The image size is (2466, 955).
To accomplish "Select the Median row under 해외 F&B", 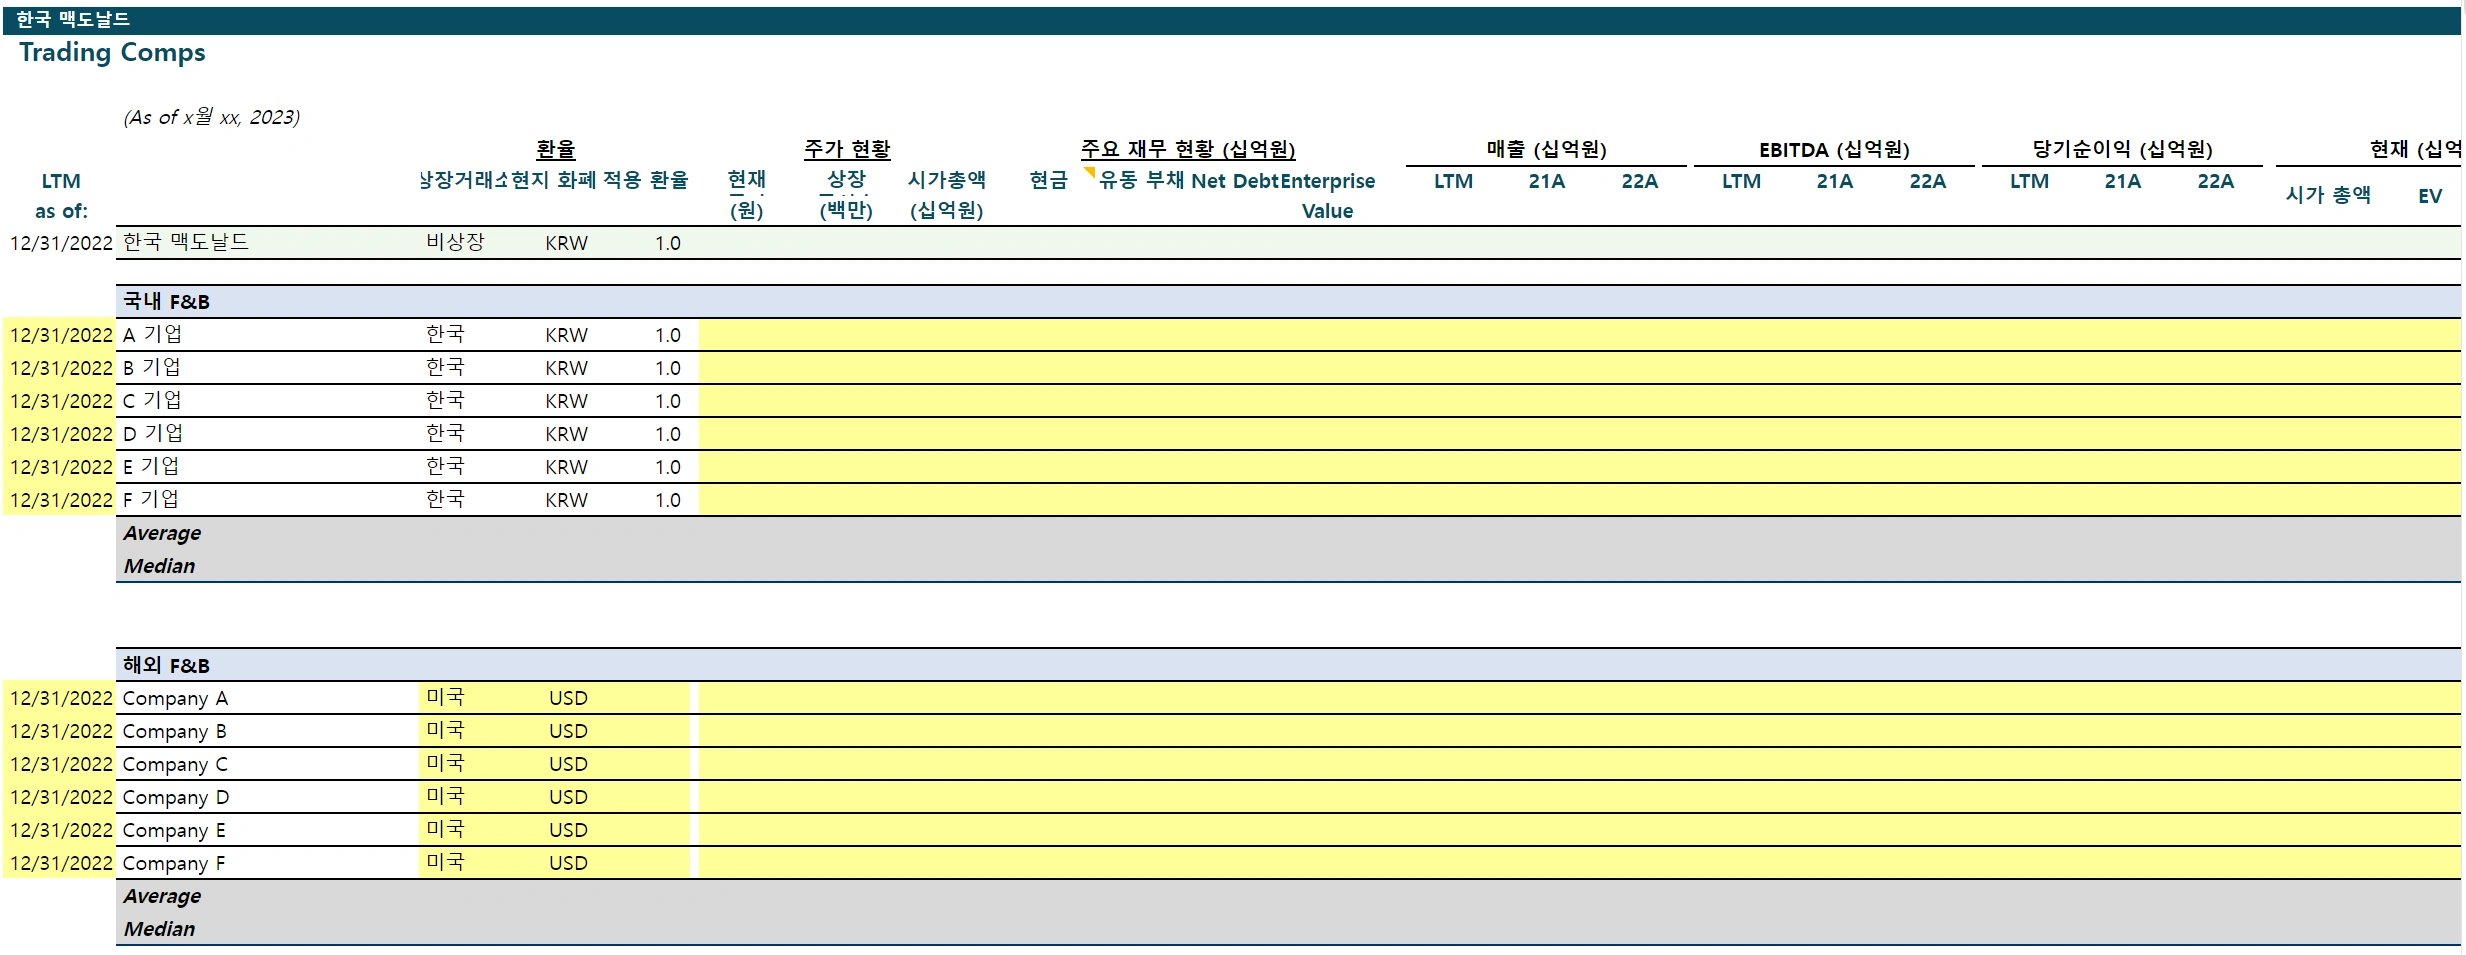I will 160,930.
